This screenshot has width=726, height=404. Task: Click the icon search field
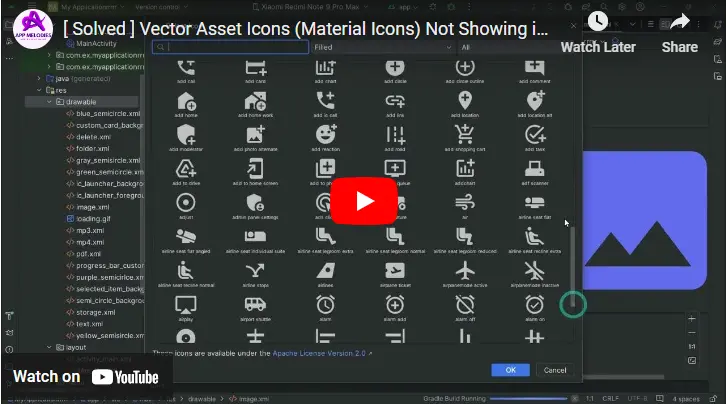point(231,47)
